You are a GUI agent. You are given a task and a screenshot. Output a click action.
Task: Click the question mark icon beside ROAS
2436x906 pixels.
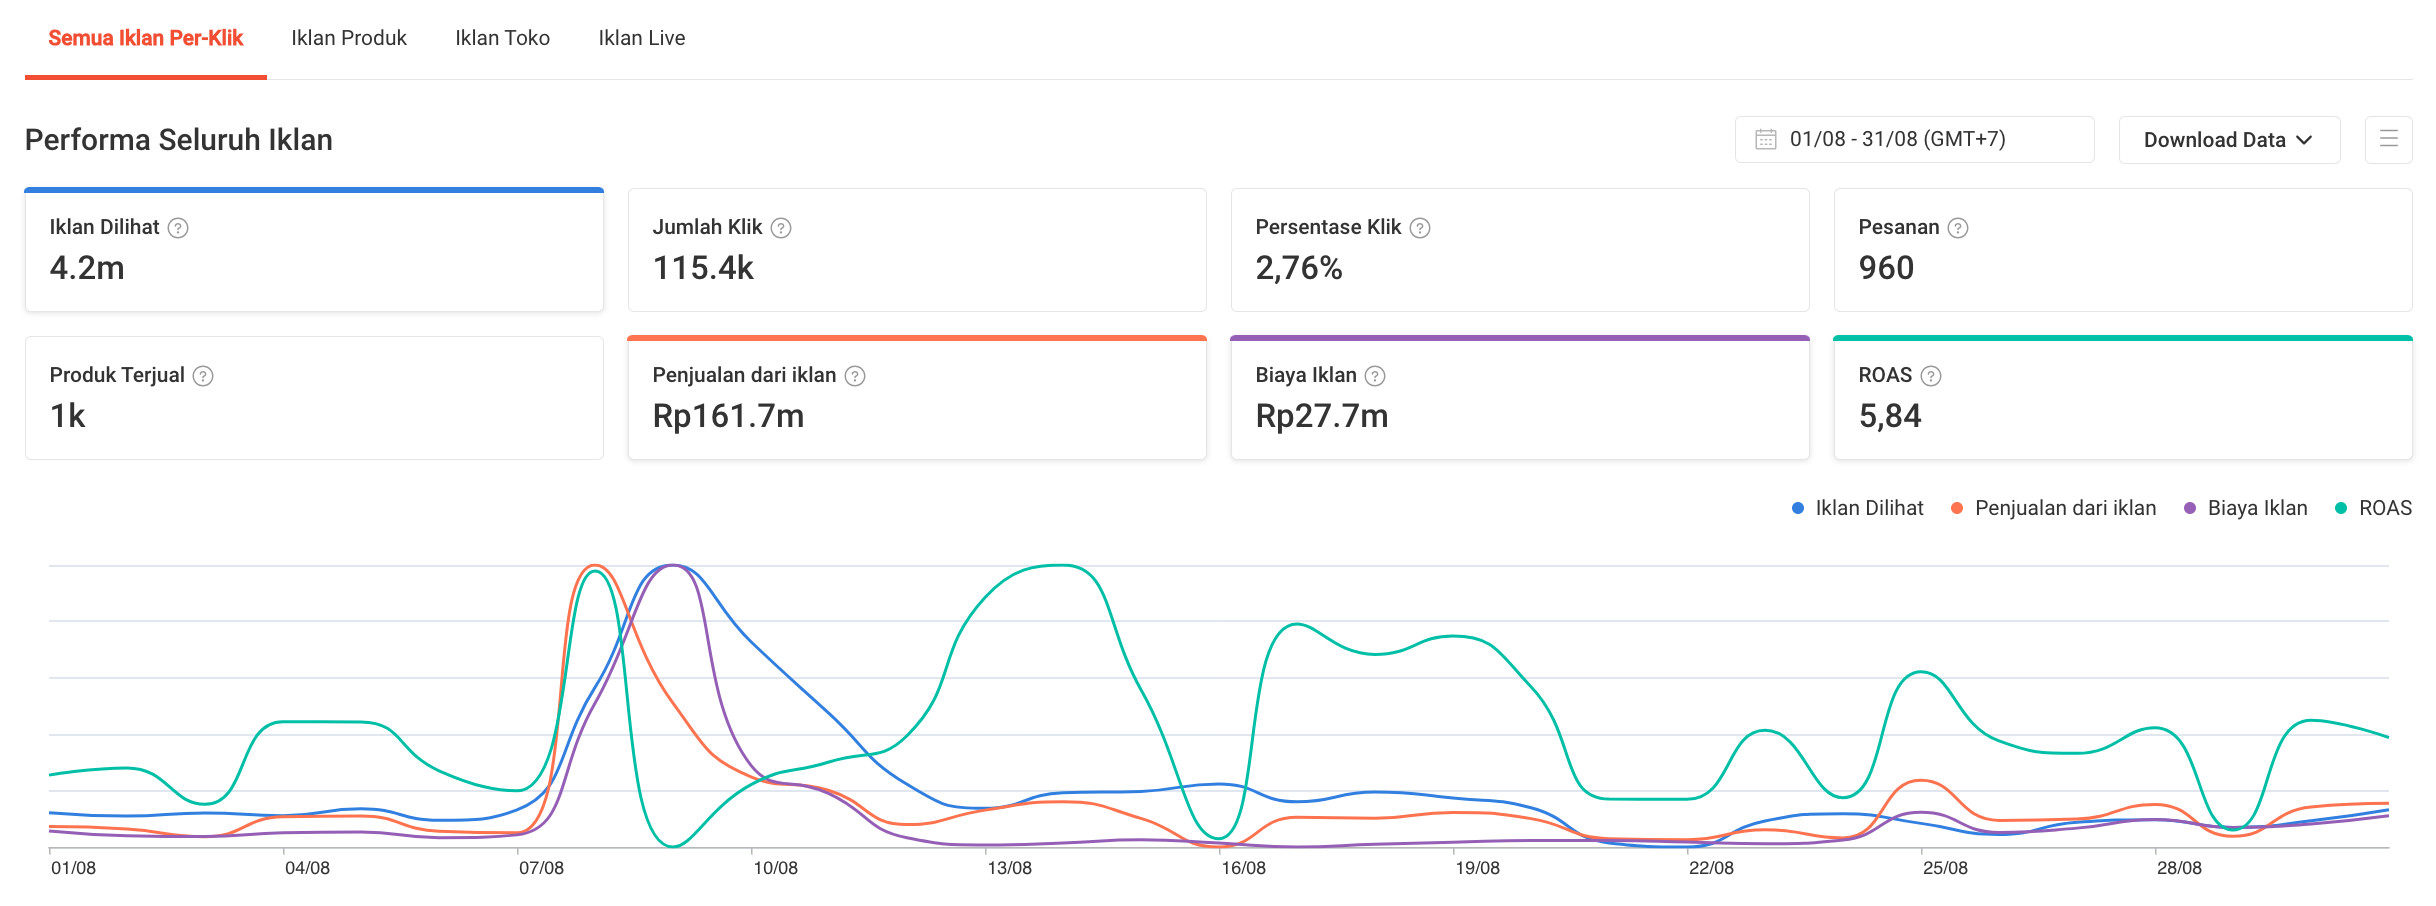[x=1931, y=376]
